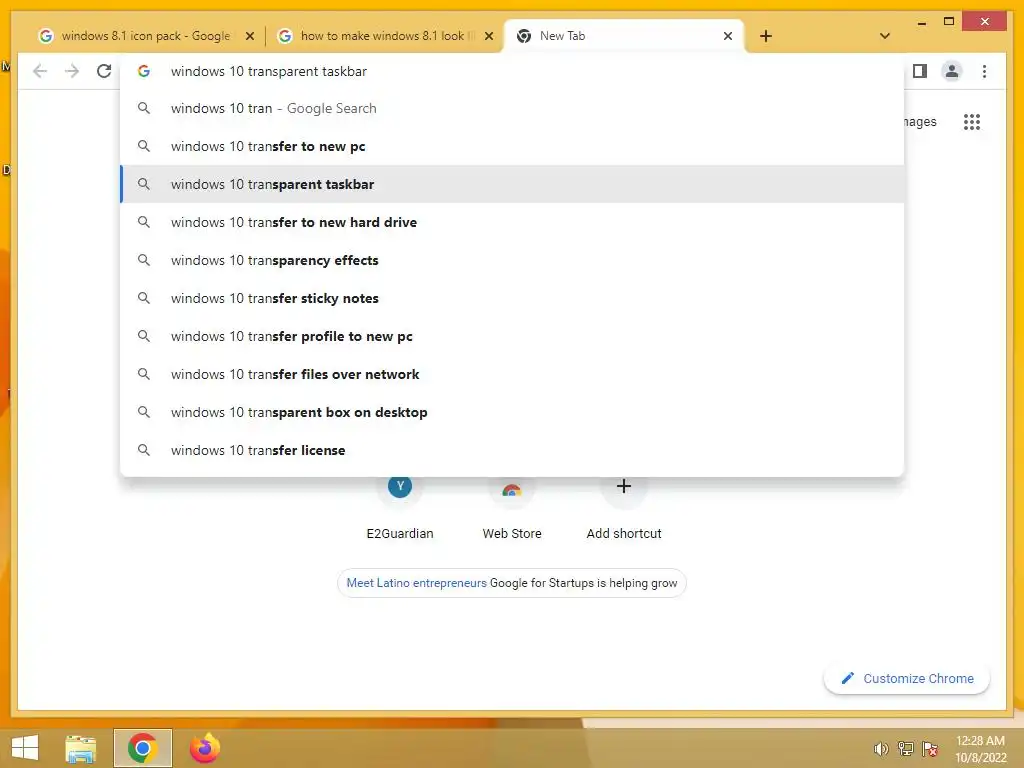Switch to 'windows 8.1 icon pack - Google' tab
Screen dimensions: 1024x768
(145, 36)
